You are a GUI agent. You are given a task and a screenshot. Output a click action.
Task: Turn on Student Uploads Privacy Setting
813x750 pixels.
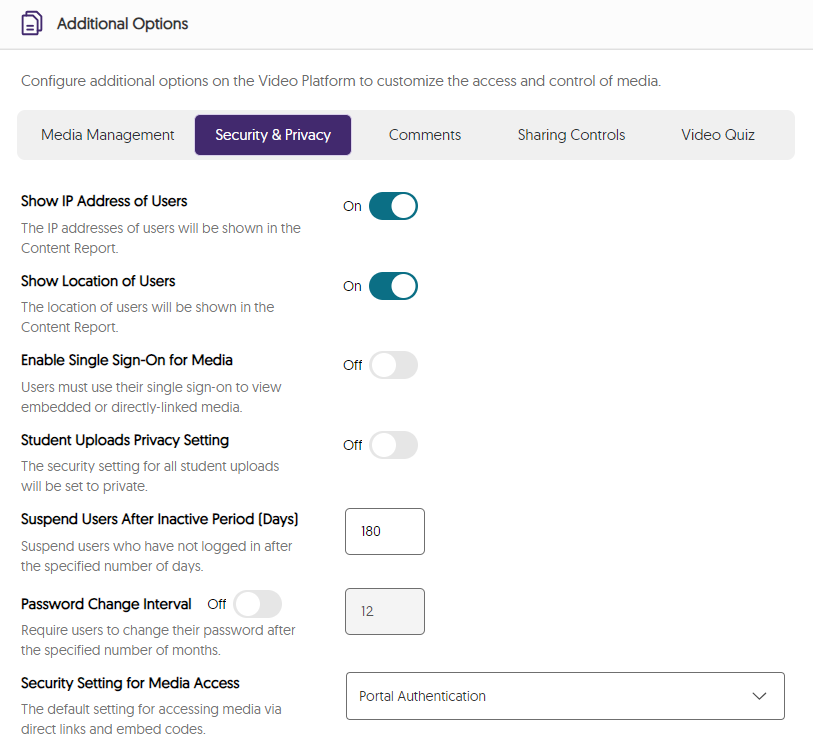coord(393,445)
